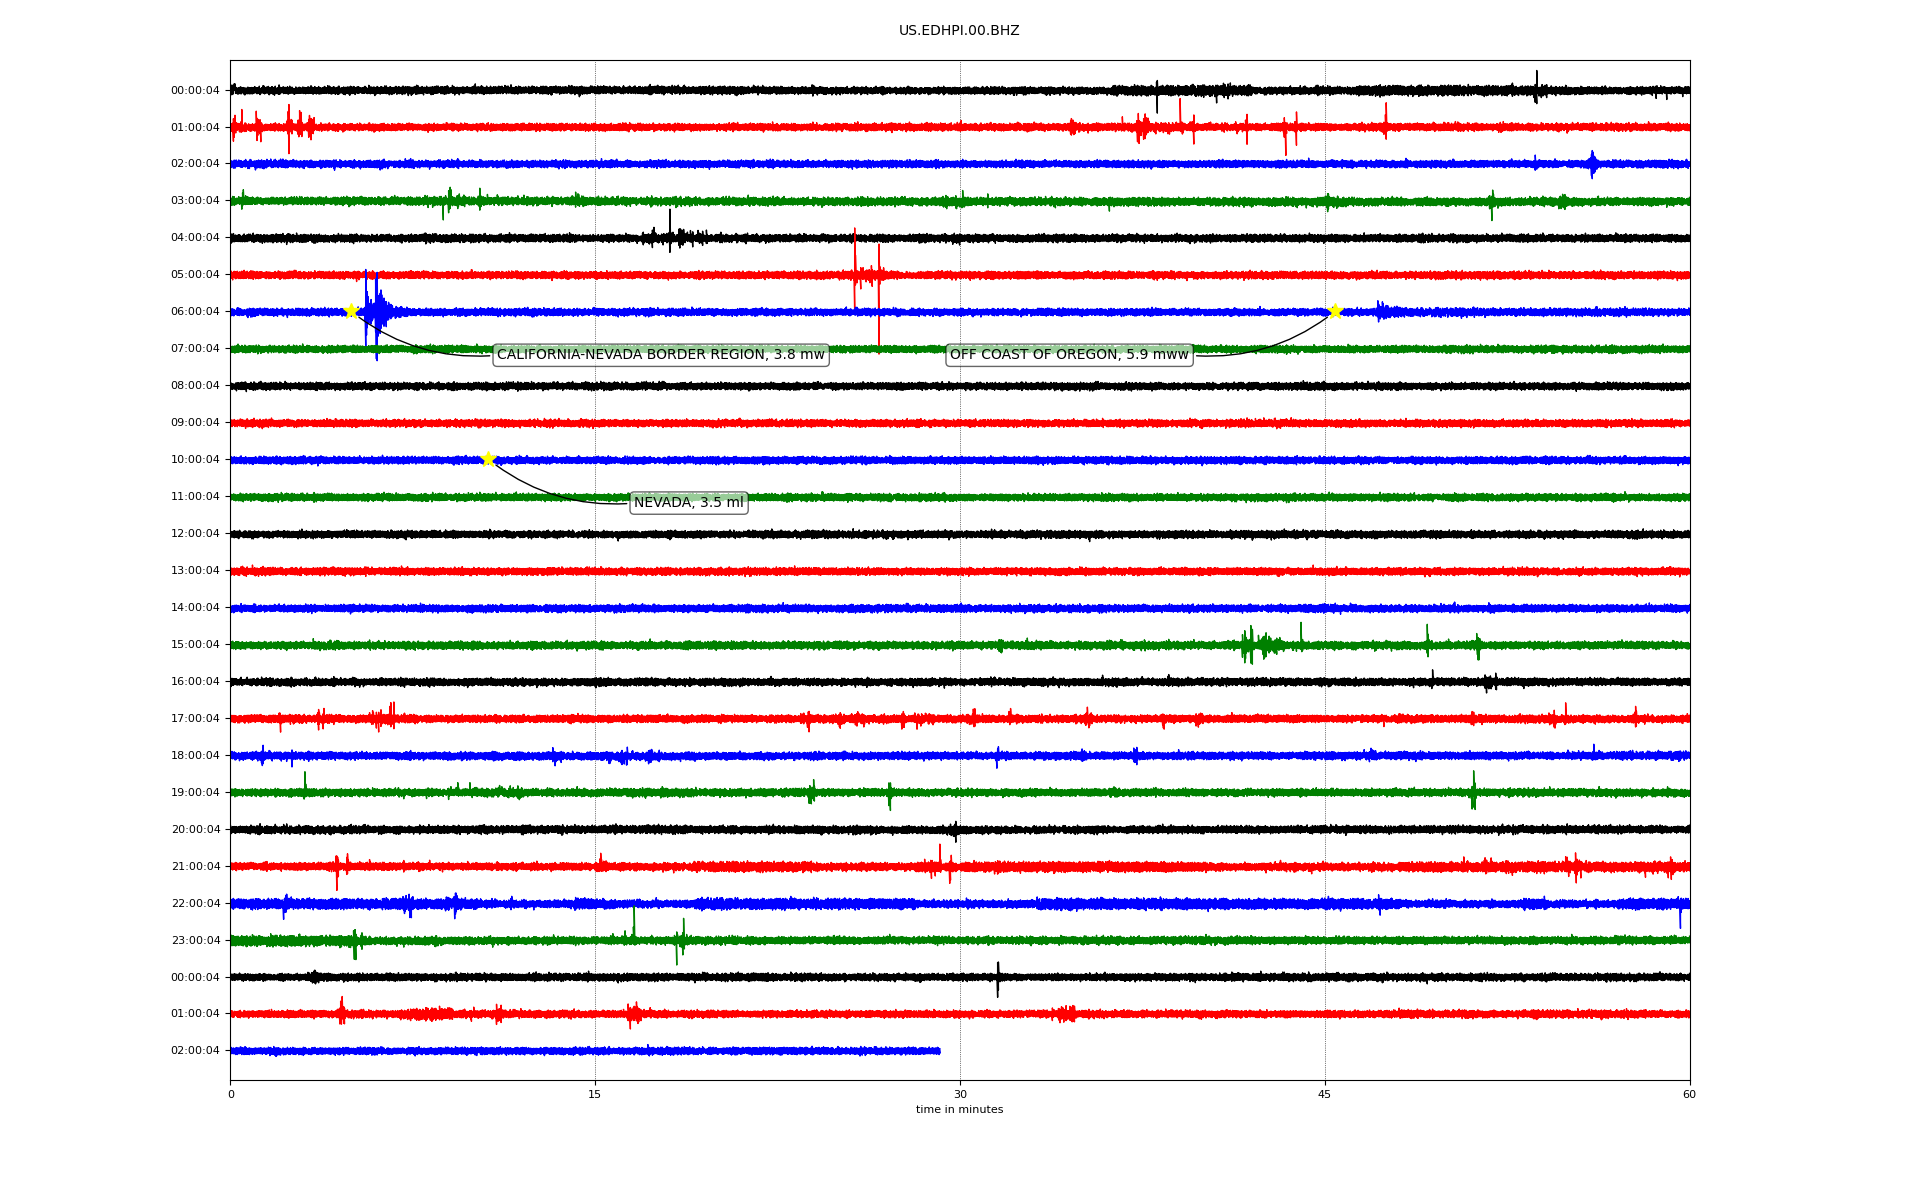Viewport: 1920px width, 1200px height.
Task: Click the yellow star marker near California-Nevada label
Action: coord(351,311)
